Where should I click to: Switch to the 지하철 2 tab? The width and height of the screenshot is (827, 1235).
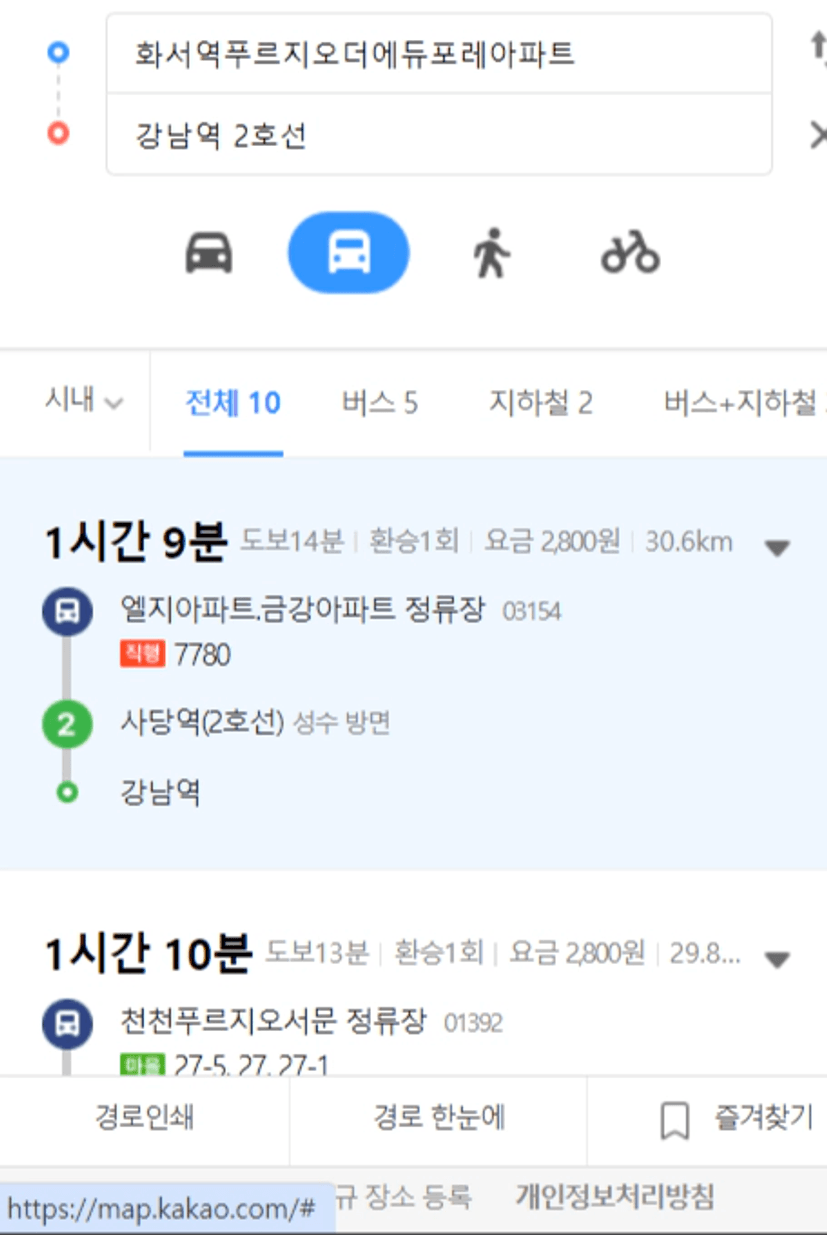541,403
